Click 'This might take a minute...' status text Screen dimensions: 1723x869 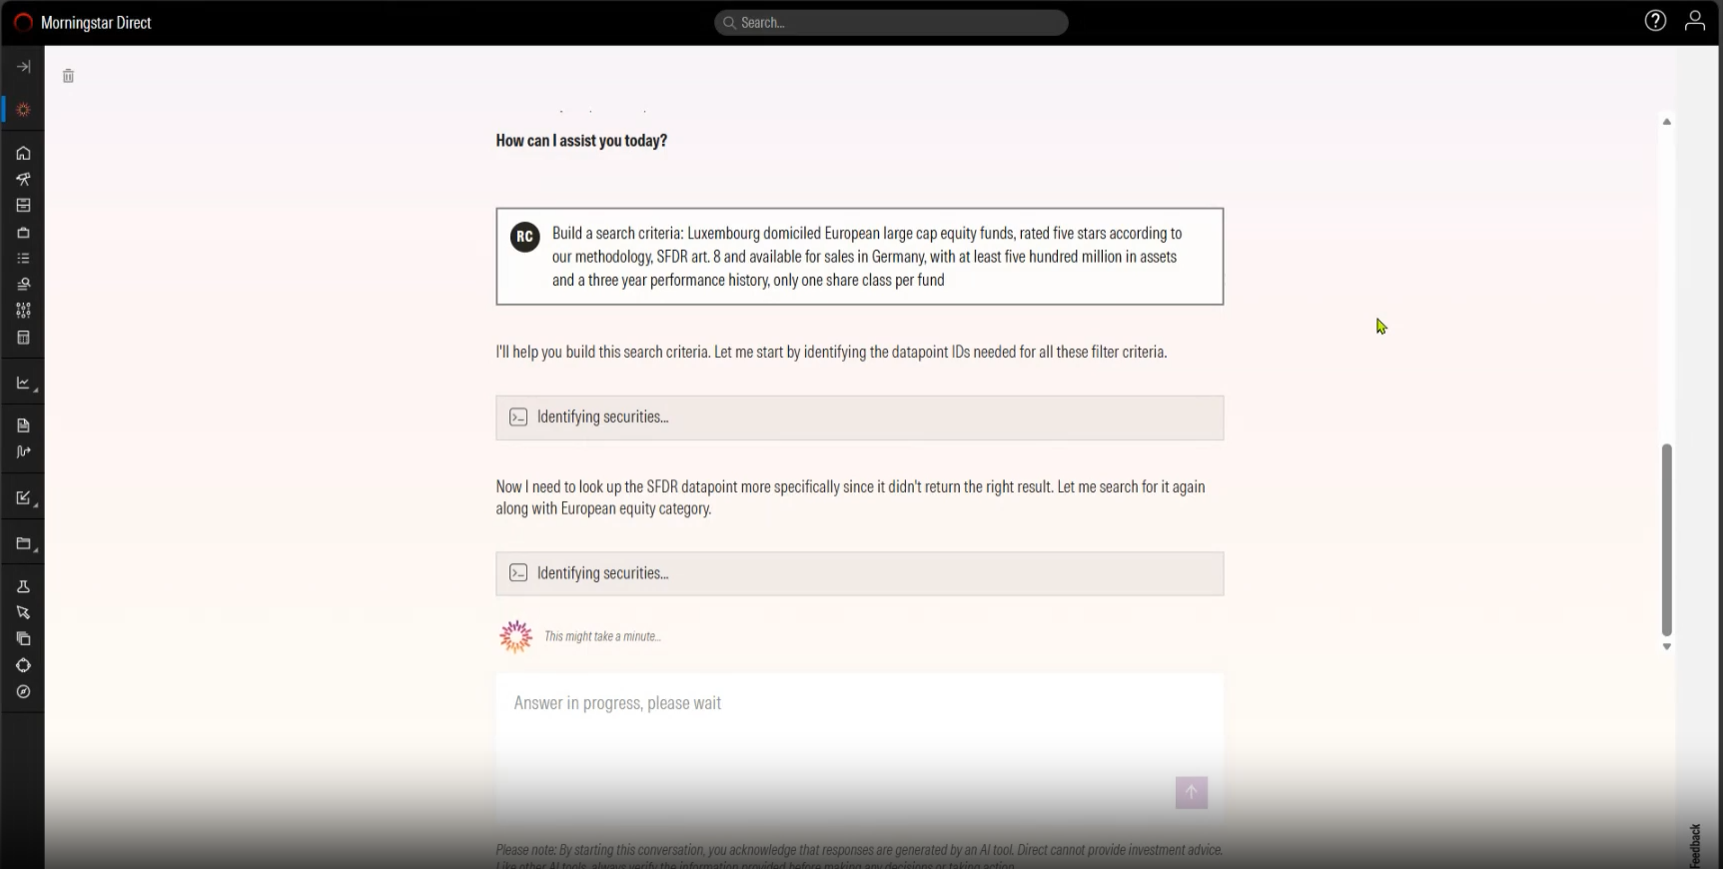coord(602,636)
